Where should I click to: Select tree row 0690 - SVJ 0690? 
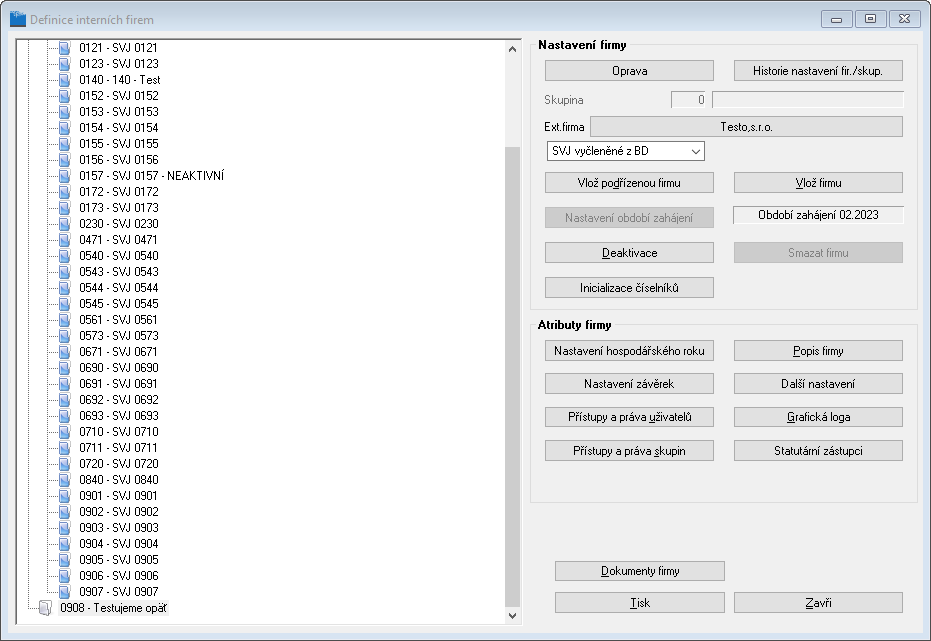119,368
